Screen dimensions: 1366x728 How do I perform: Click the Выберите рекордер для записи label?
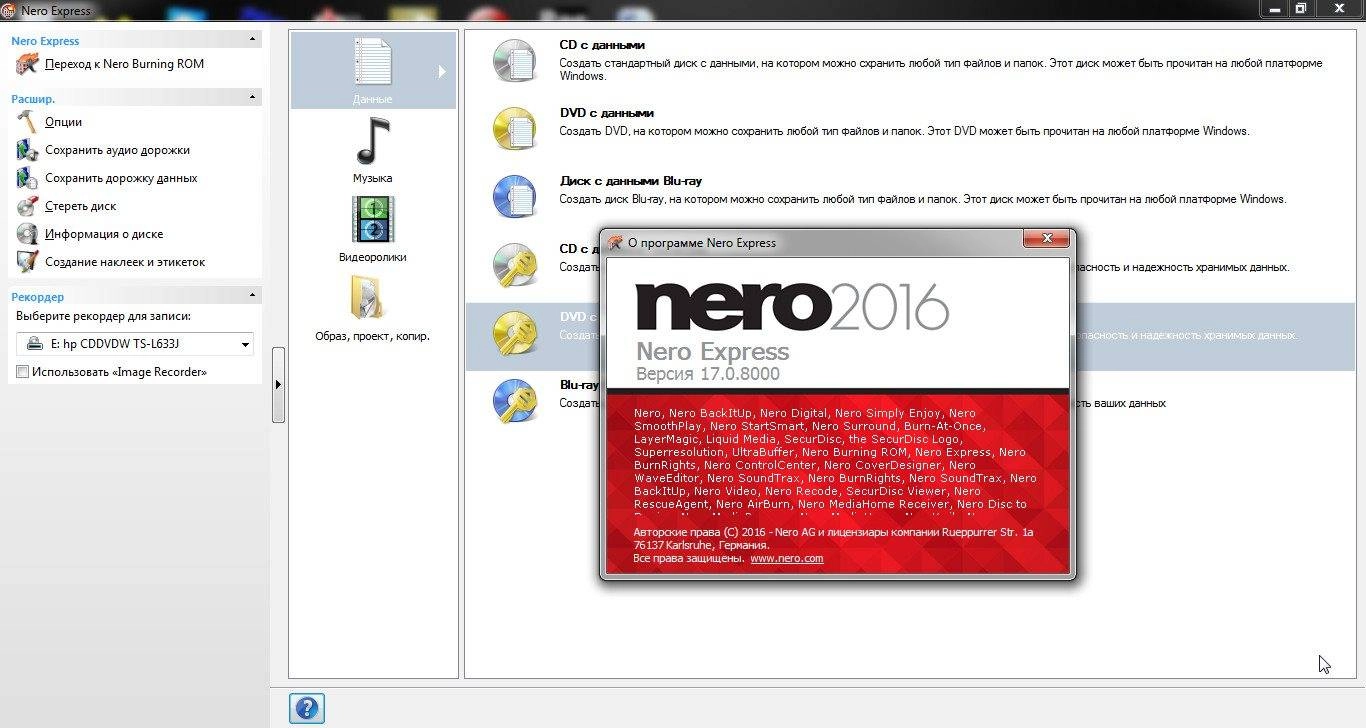point(103,316)
